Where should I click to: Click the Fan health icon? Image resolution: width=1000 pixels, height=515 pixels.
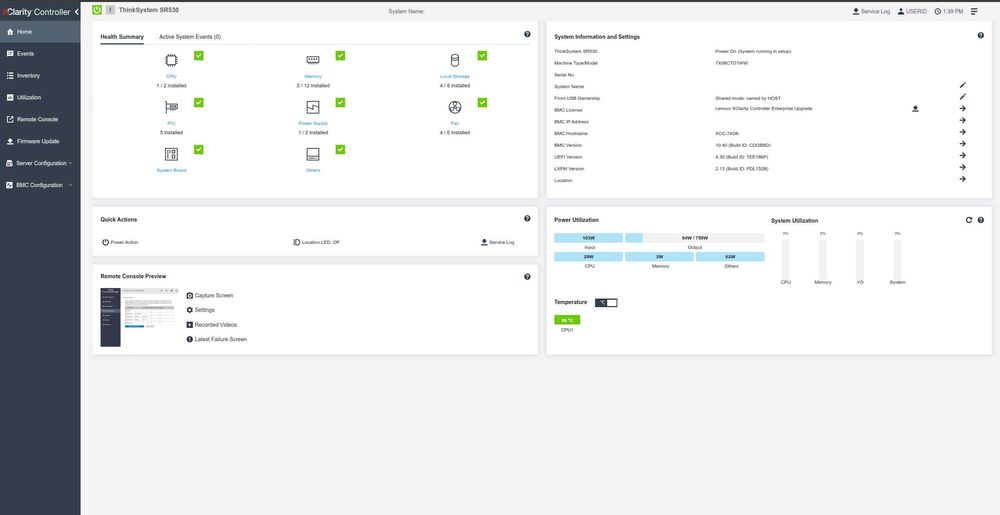point(455,107)
